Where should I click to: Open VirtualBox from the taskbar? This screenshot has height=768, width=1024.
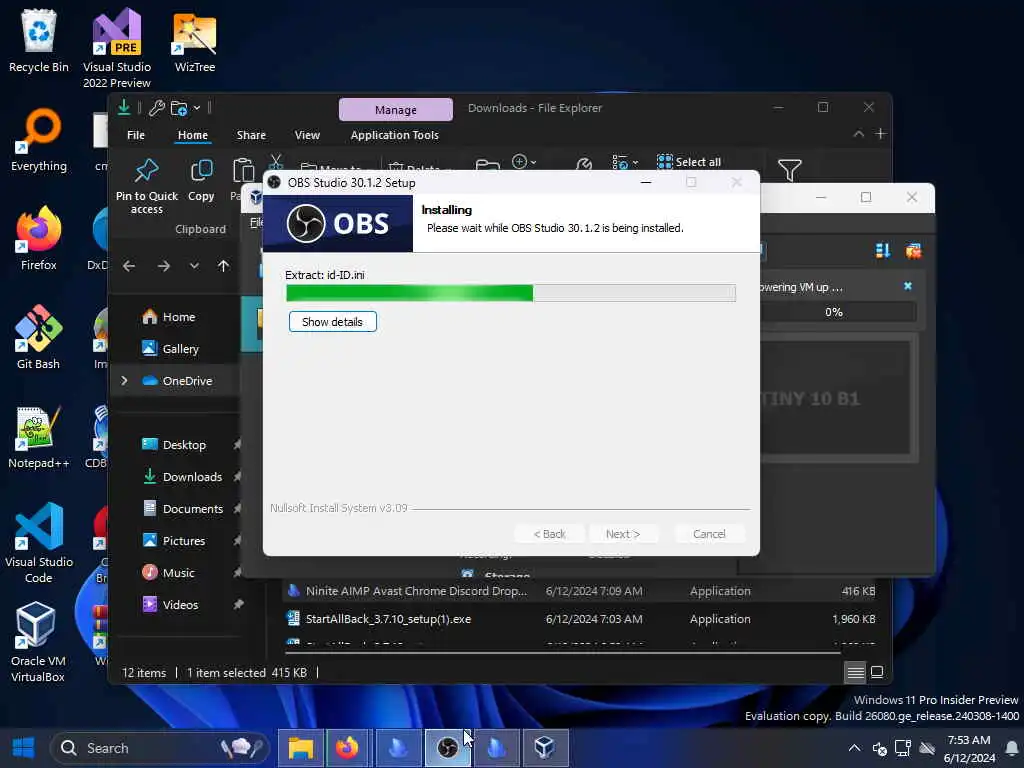[x=545, y=748]
